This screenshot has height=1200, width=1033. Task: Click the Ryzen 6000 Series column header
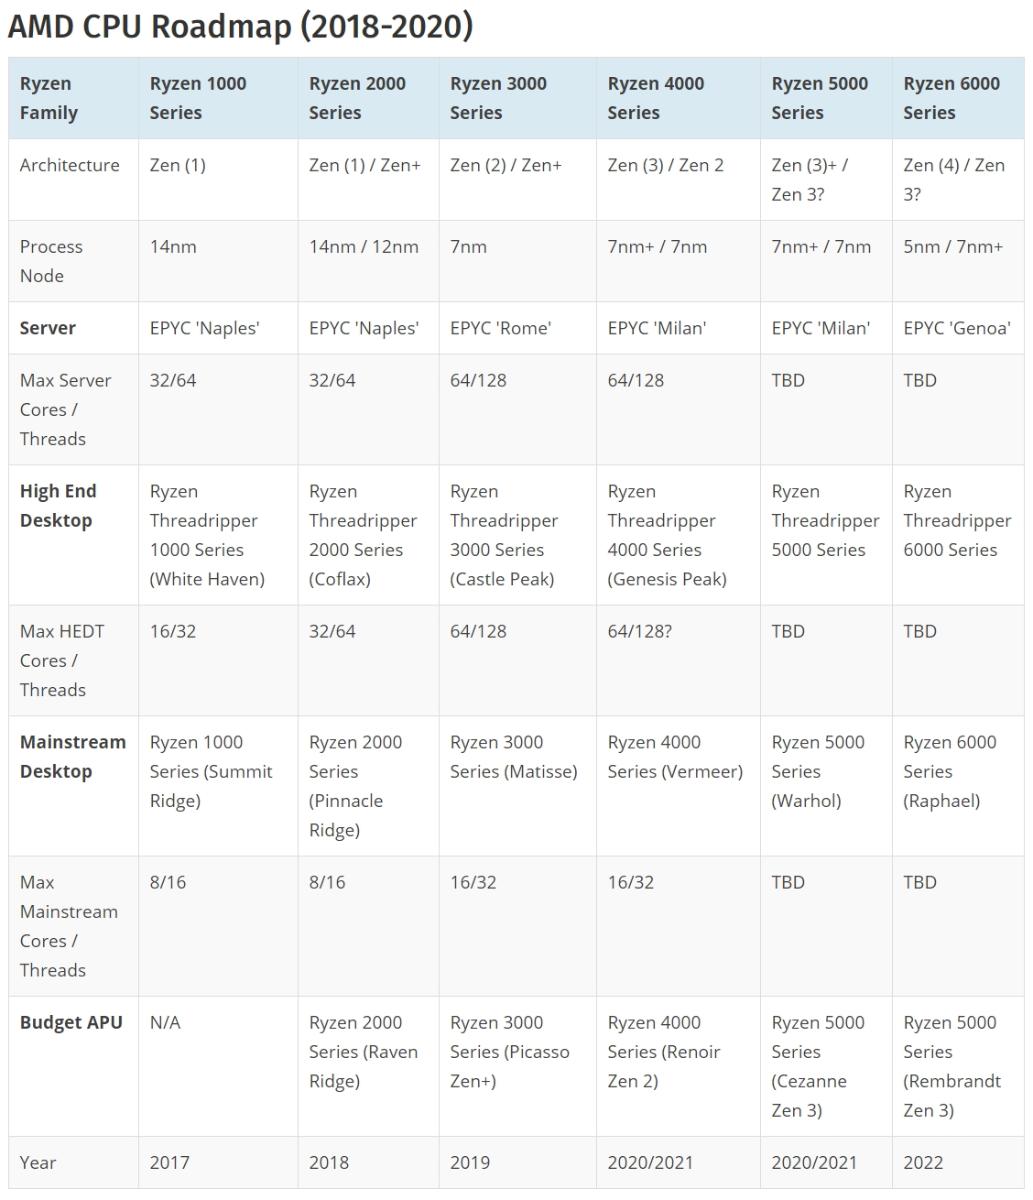pyautogui.click(x=951, y=98)
